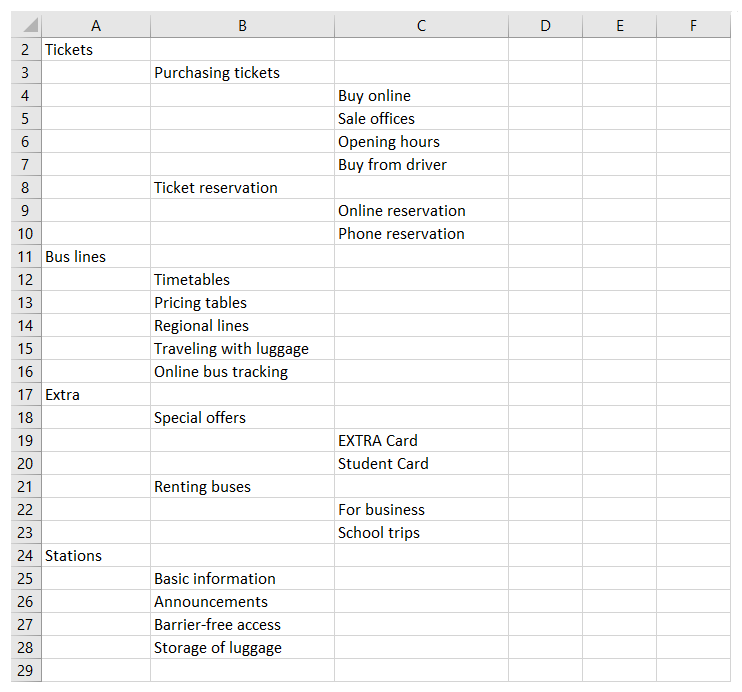Click the 'Buy from driver' cell
Image resolution: width=742 pixels, height=692 pixels.
[x=421, y=164]
